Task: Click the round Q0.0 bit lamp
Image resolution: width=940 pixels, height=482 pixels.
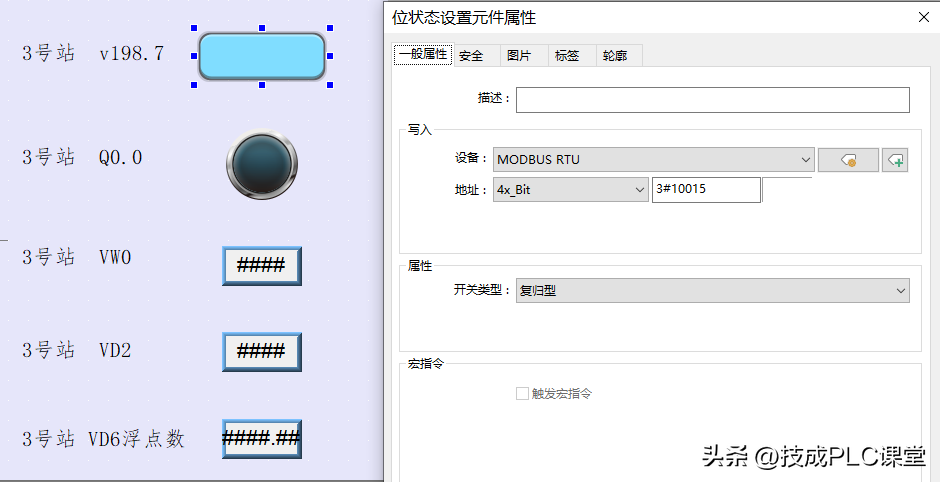Action: point(262,162)
